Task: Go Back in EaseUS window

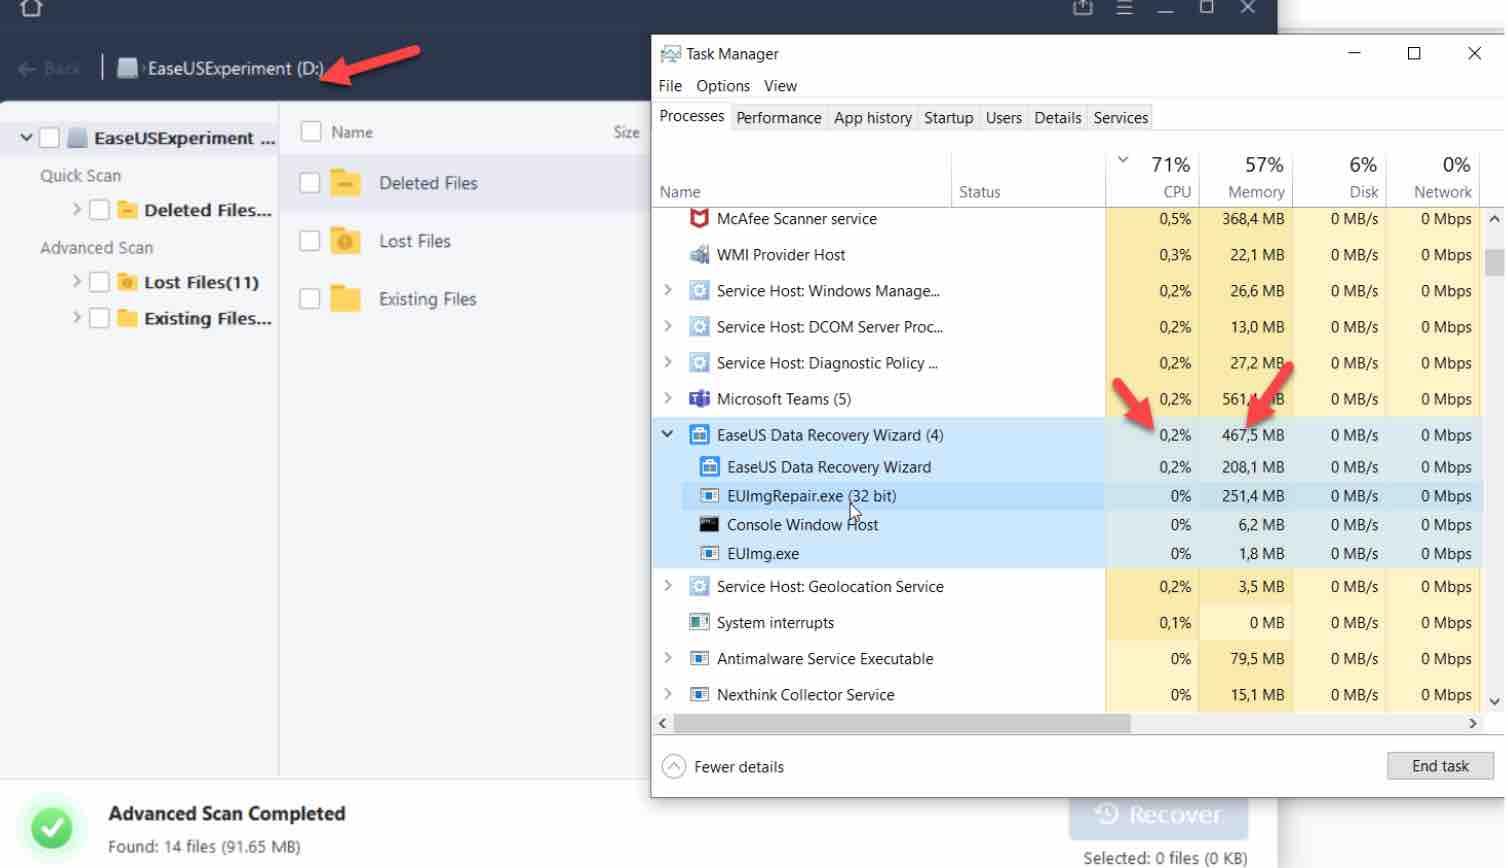Action: coord(50,69)
